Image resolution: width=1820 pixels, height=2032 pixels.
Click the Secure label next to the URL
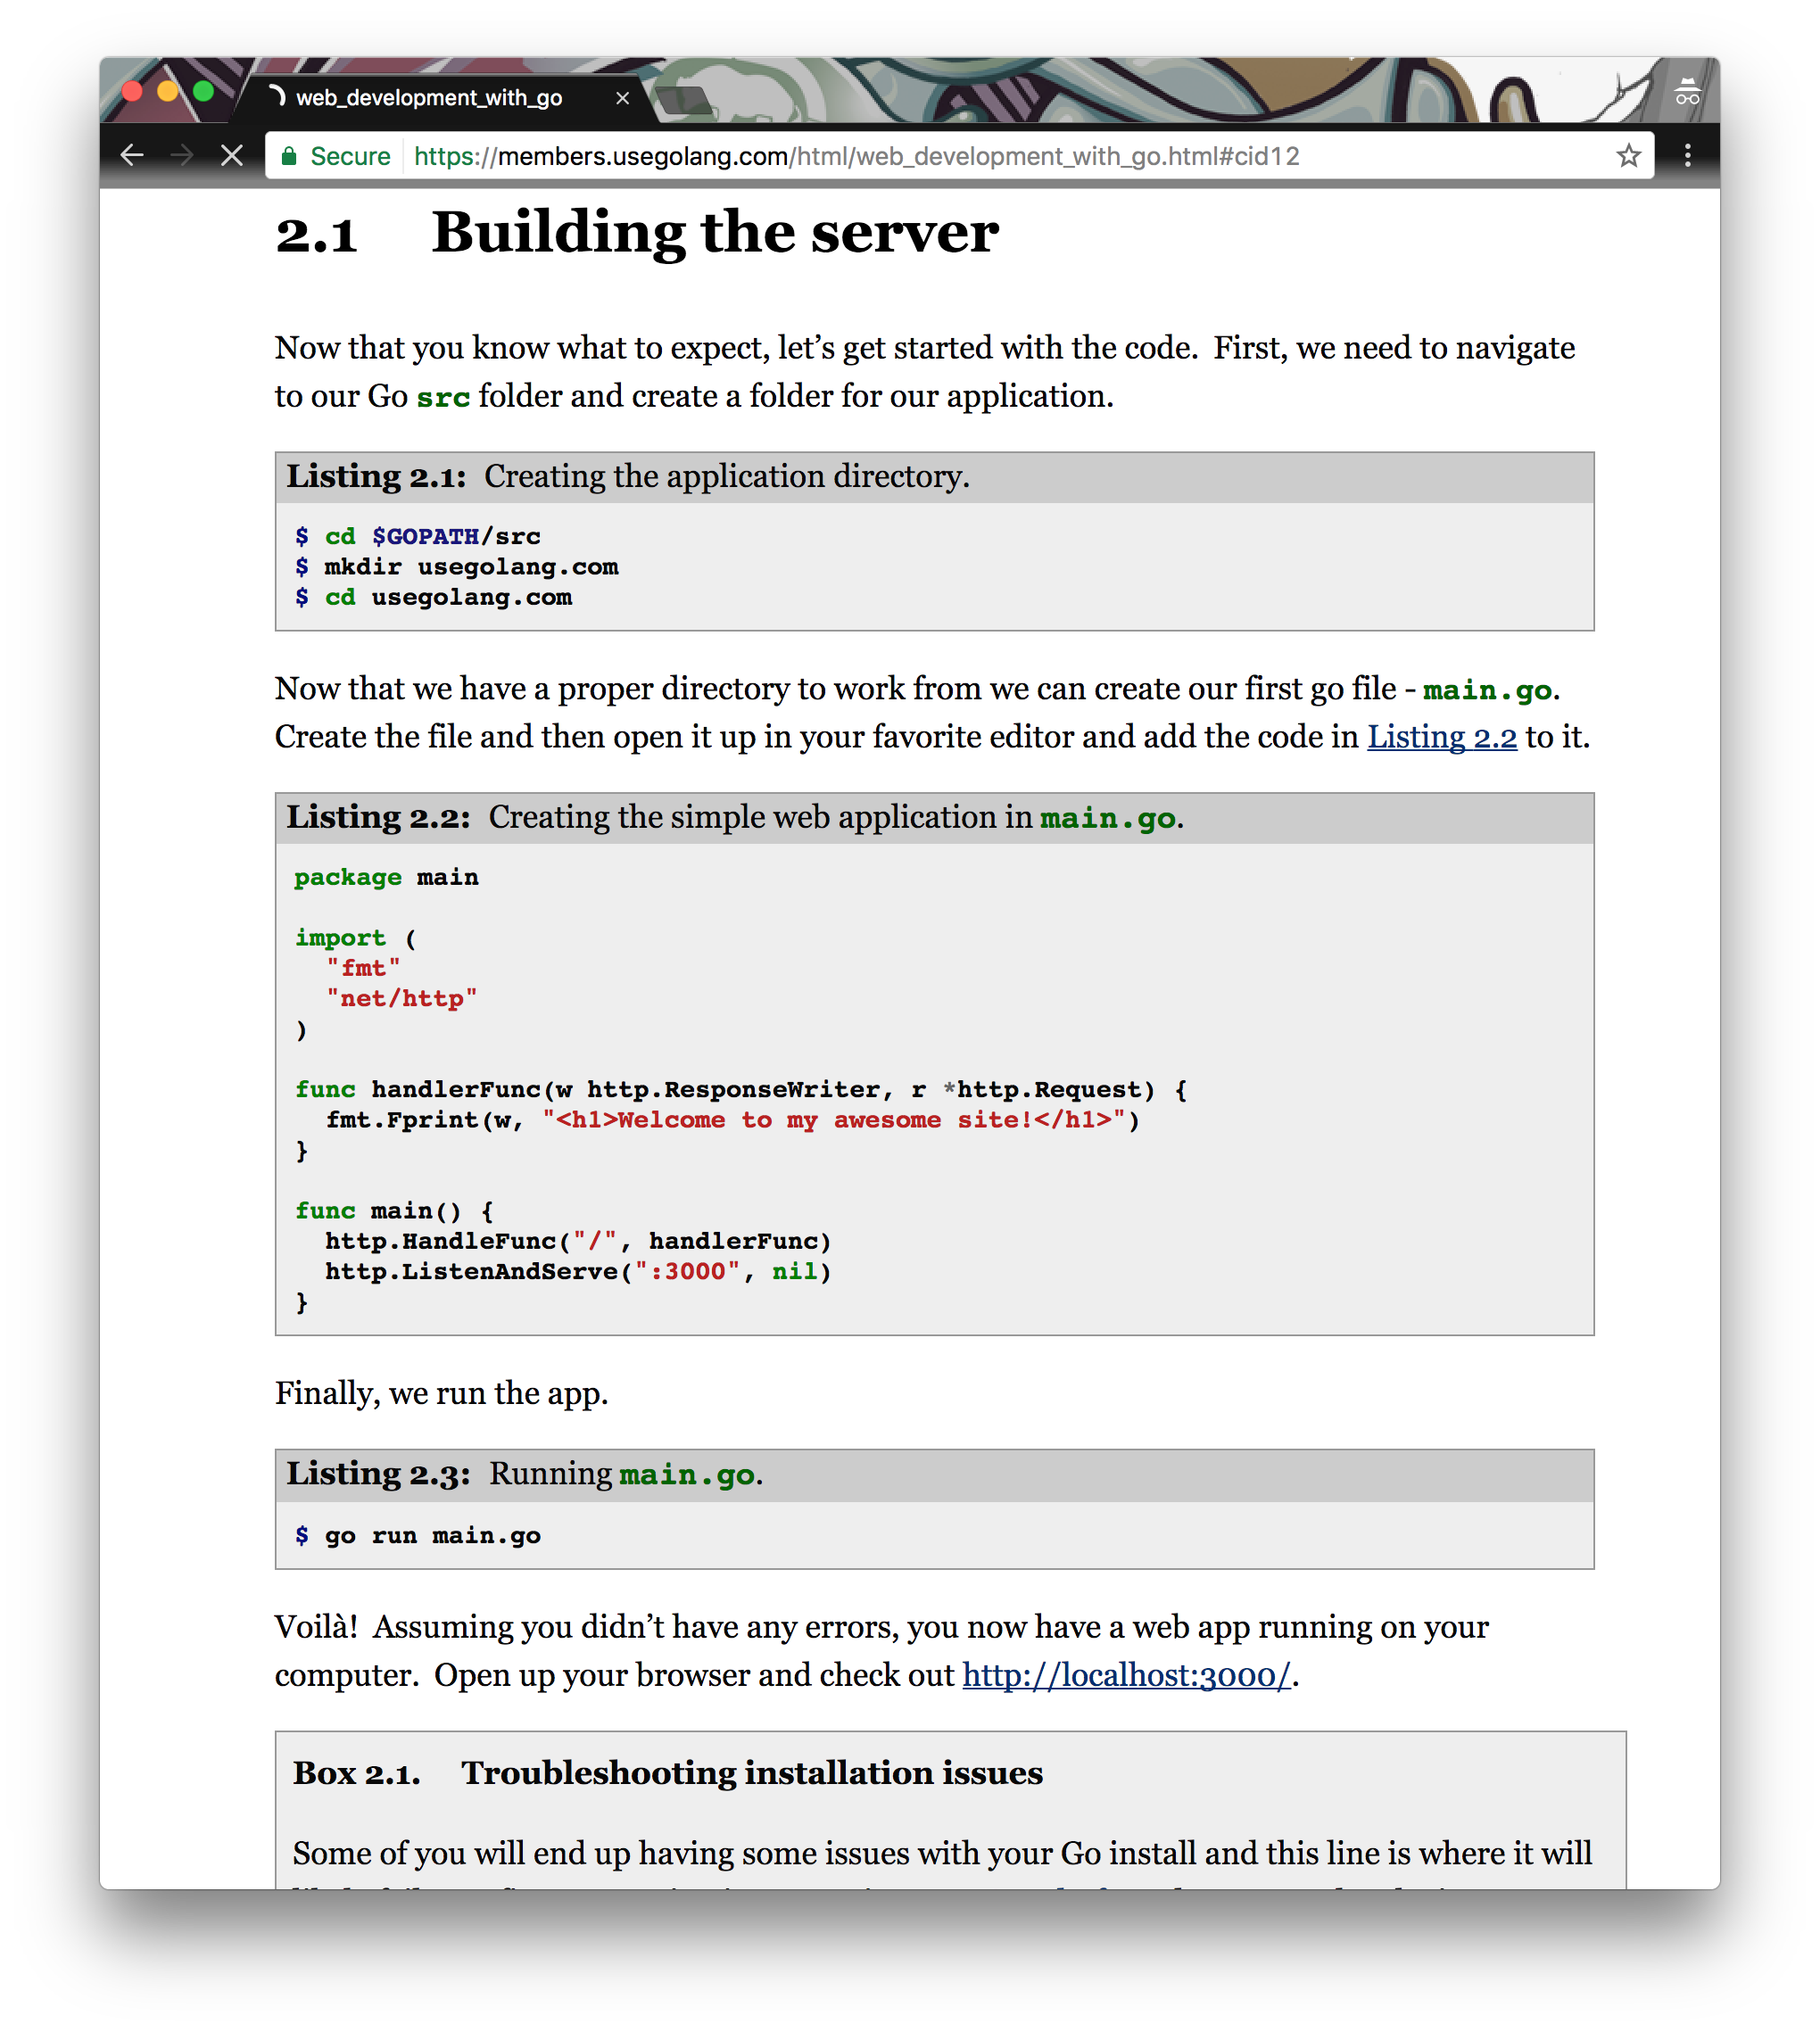point(348,156)
